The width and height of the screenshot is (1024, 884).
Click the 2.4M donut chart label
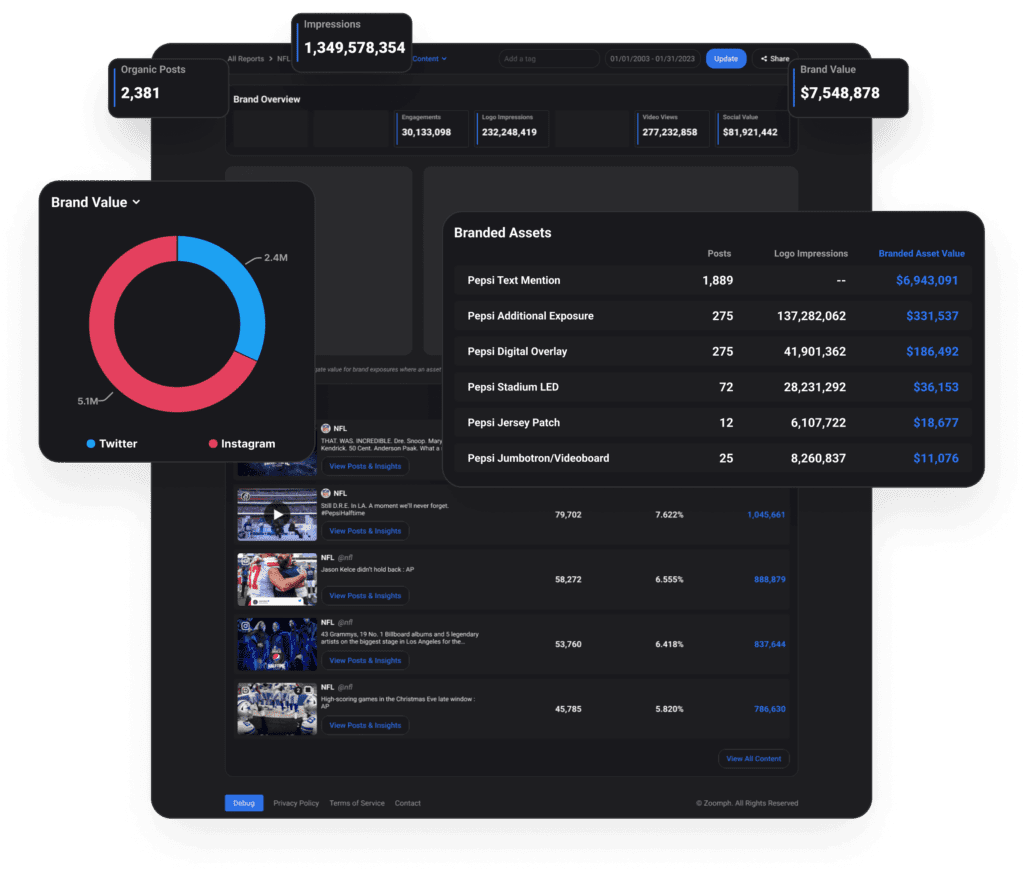(x=276, y=258)
